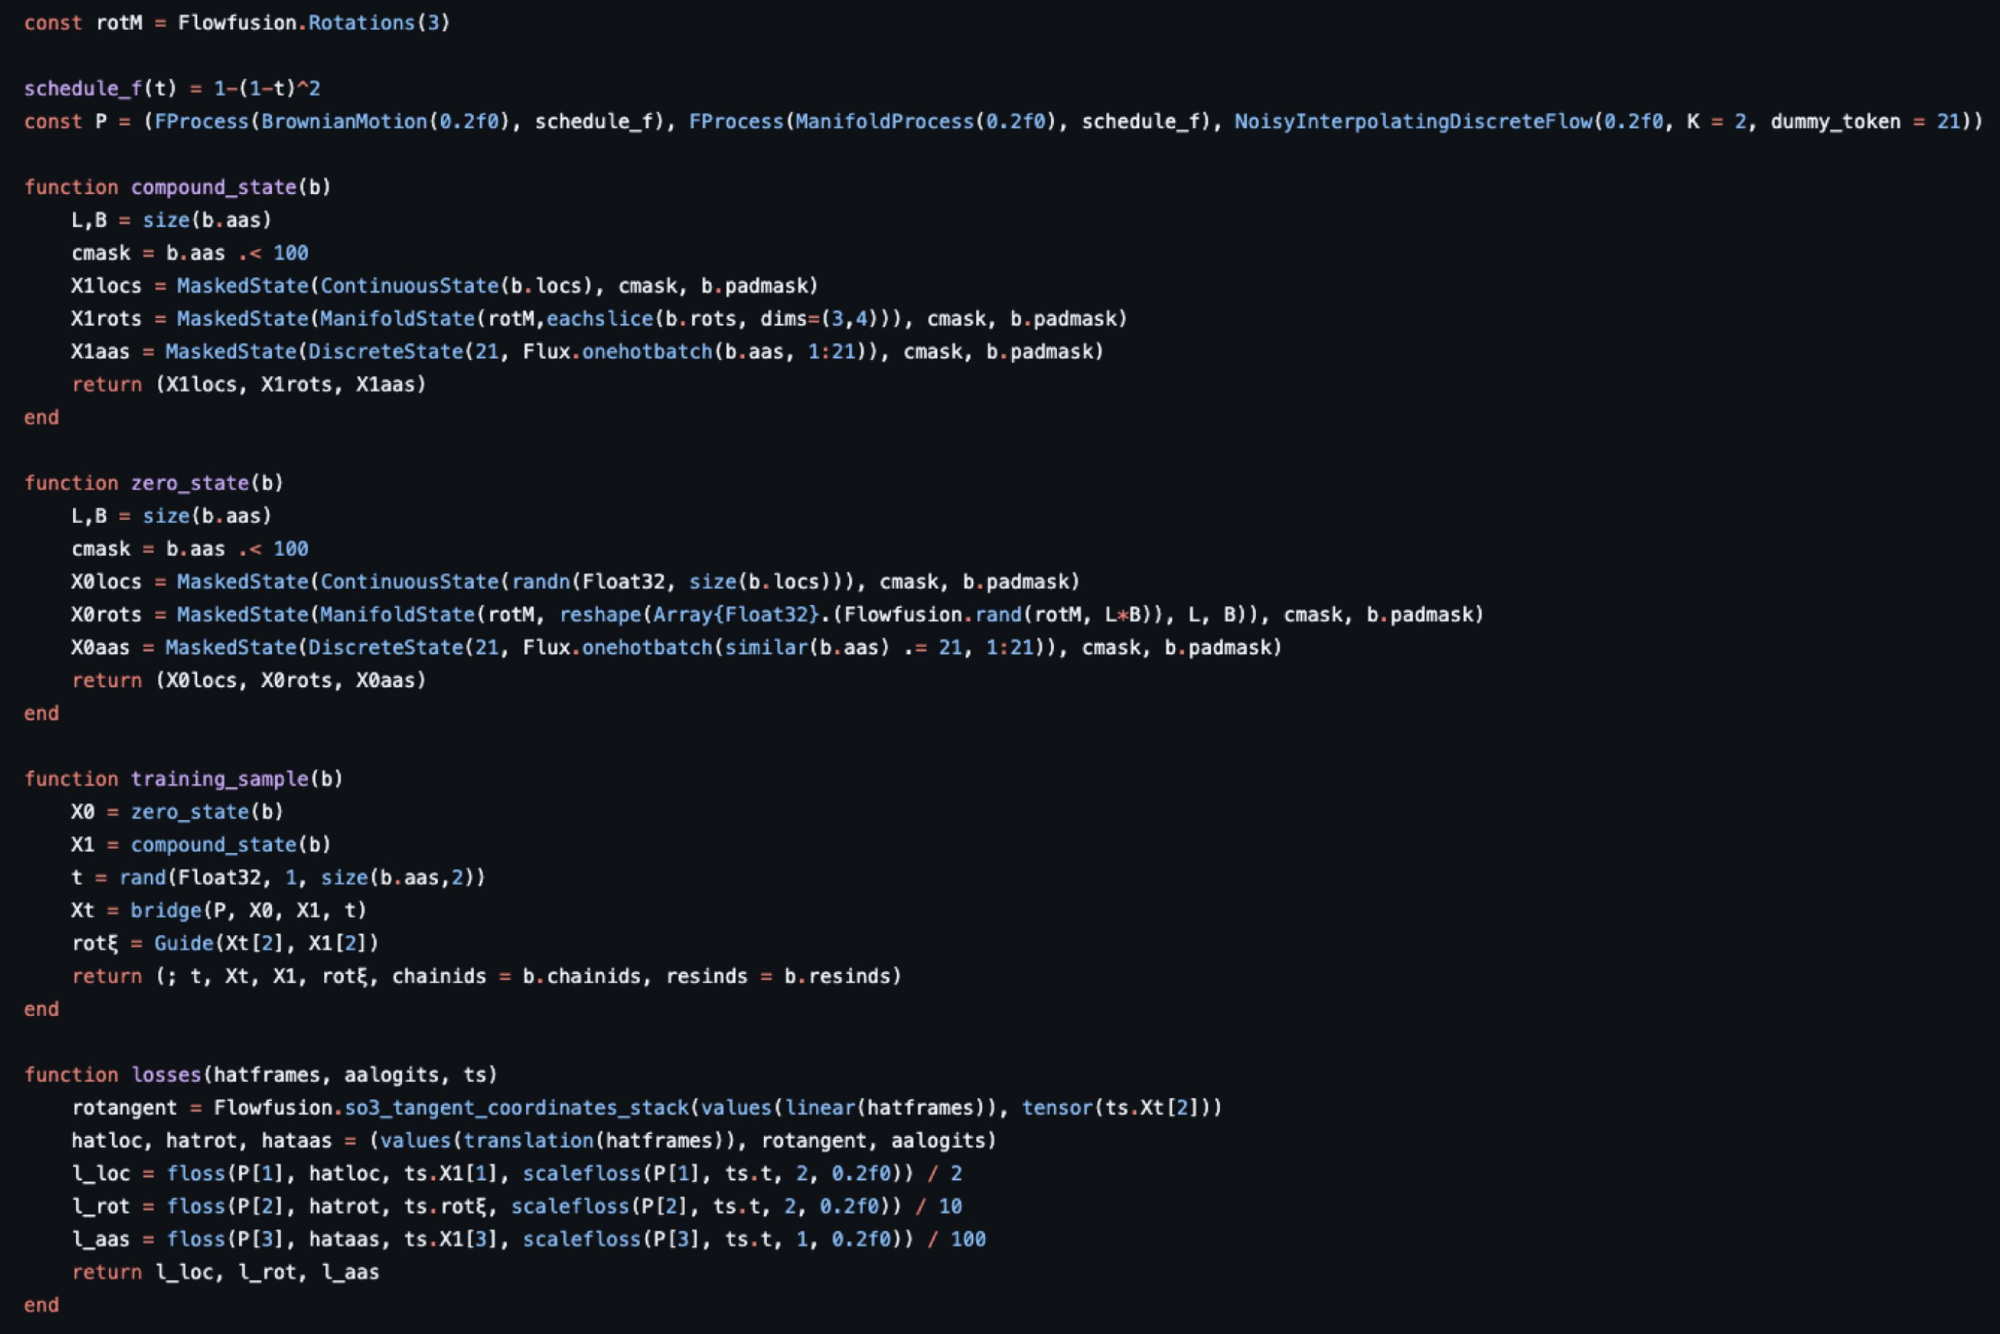The width and height of the screenshot is (2000, 1334).
Task: Click training_sample in the function declaration
Action: [x=220, y=779]
